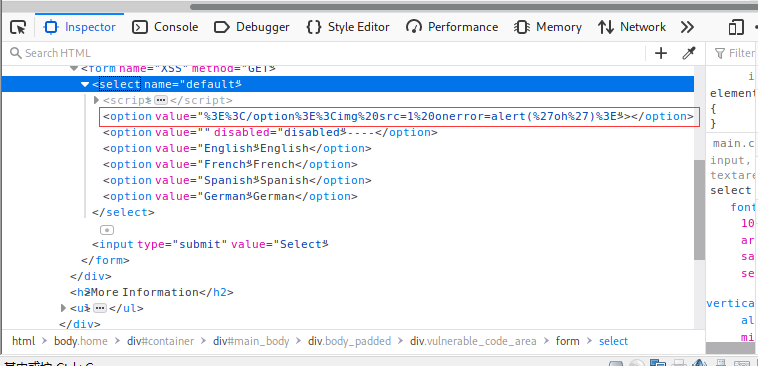Click form in the breadcrumb
The width and height of the screenshot is (758, 366).
click(568, 341)
